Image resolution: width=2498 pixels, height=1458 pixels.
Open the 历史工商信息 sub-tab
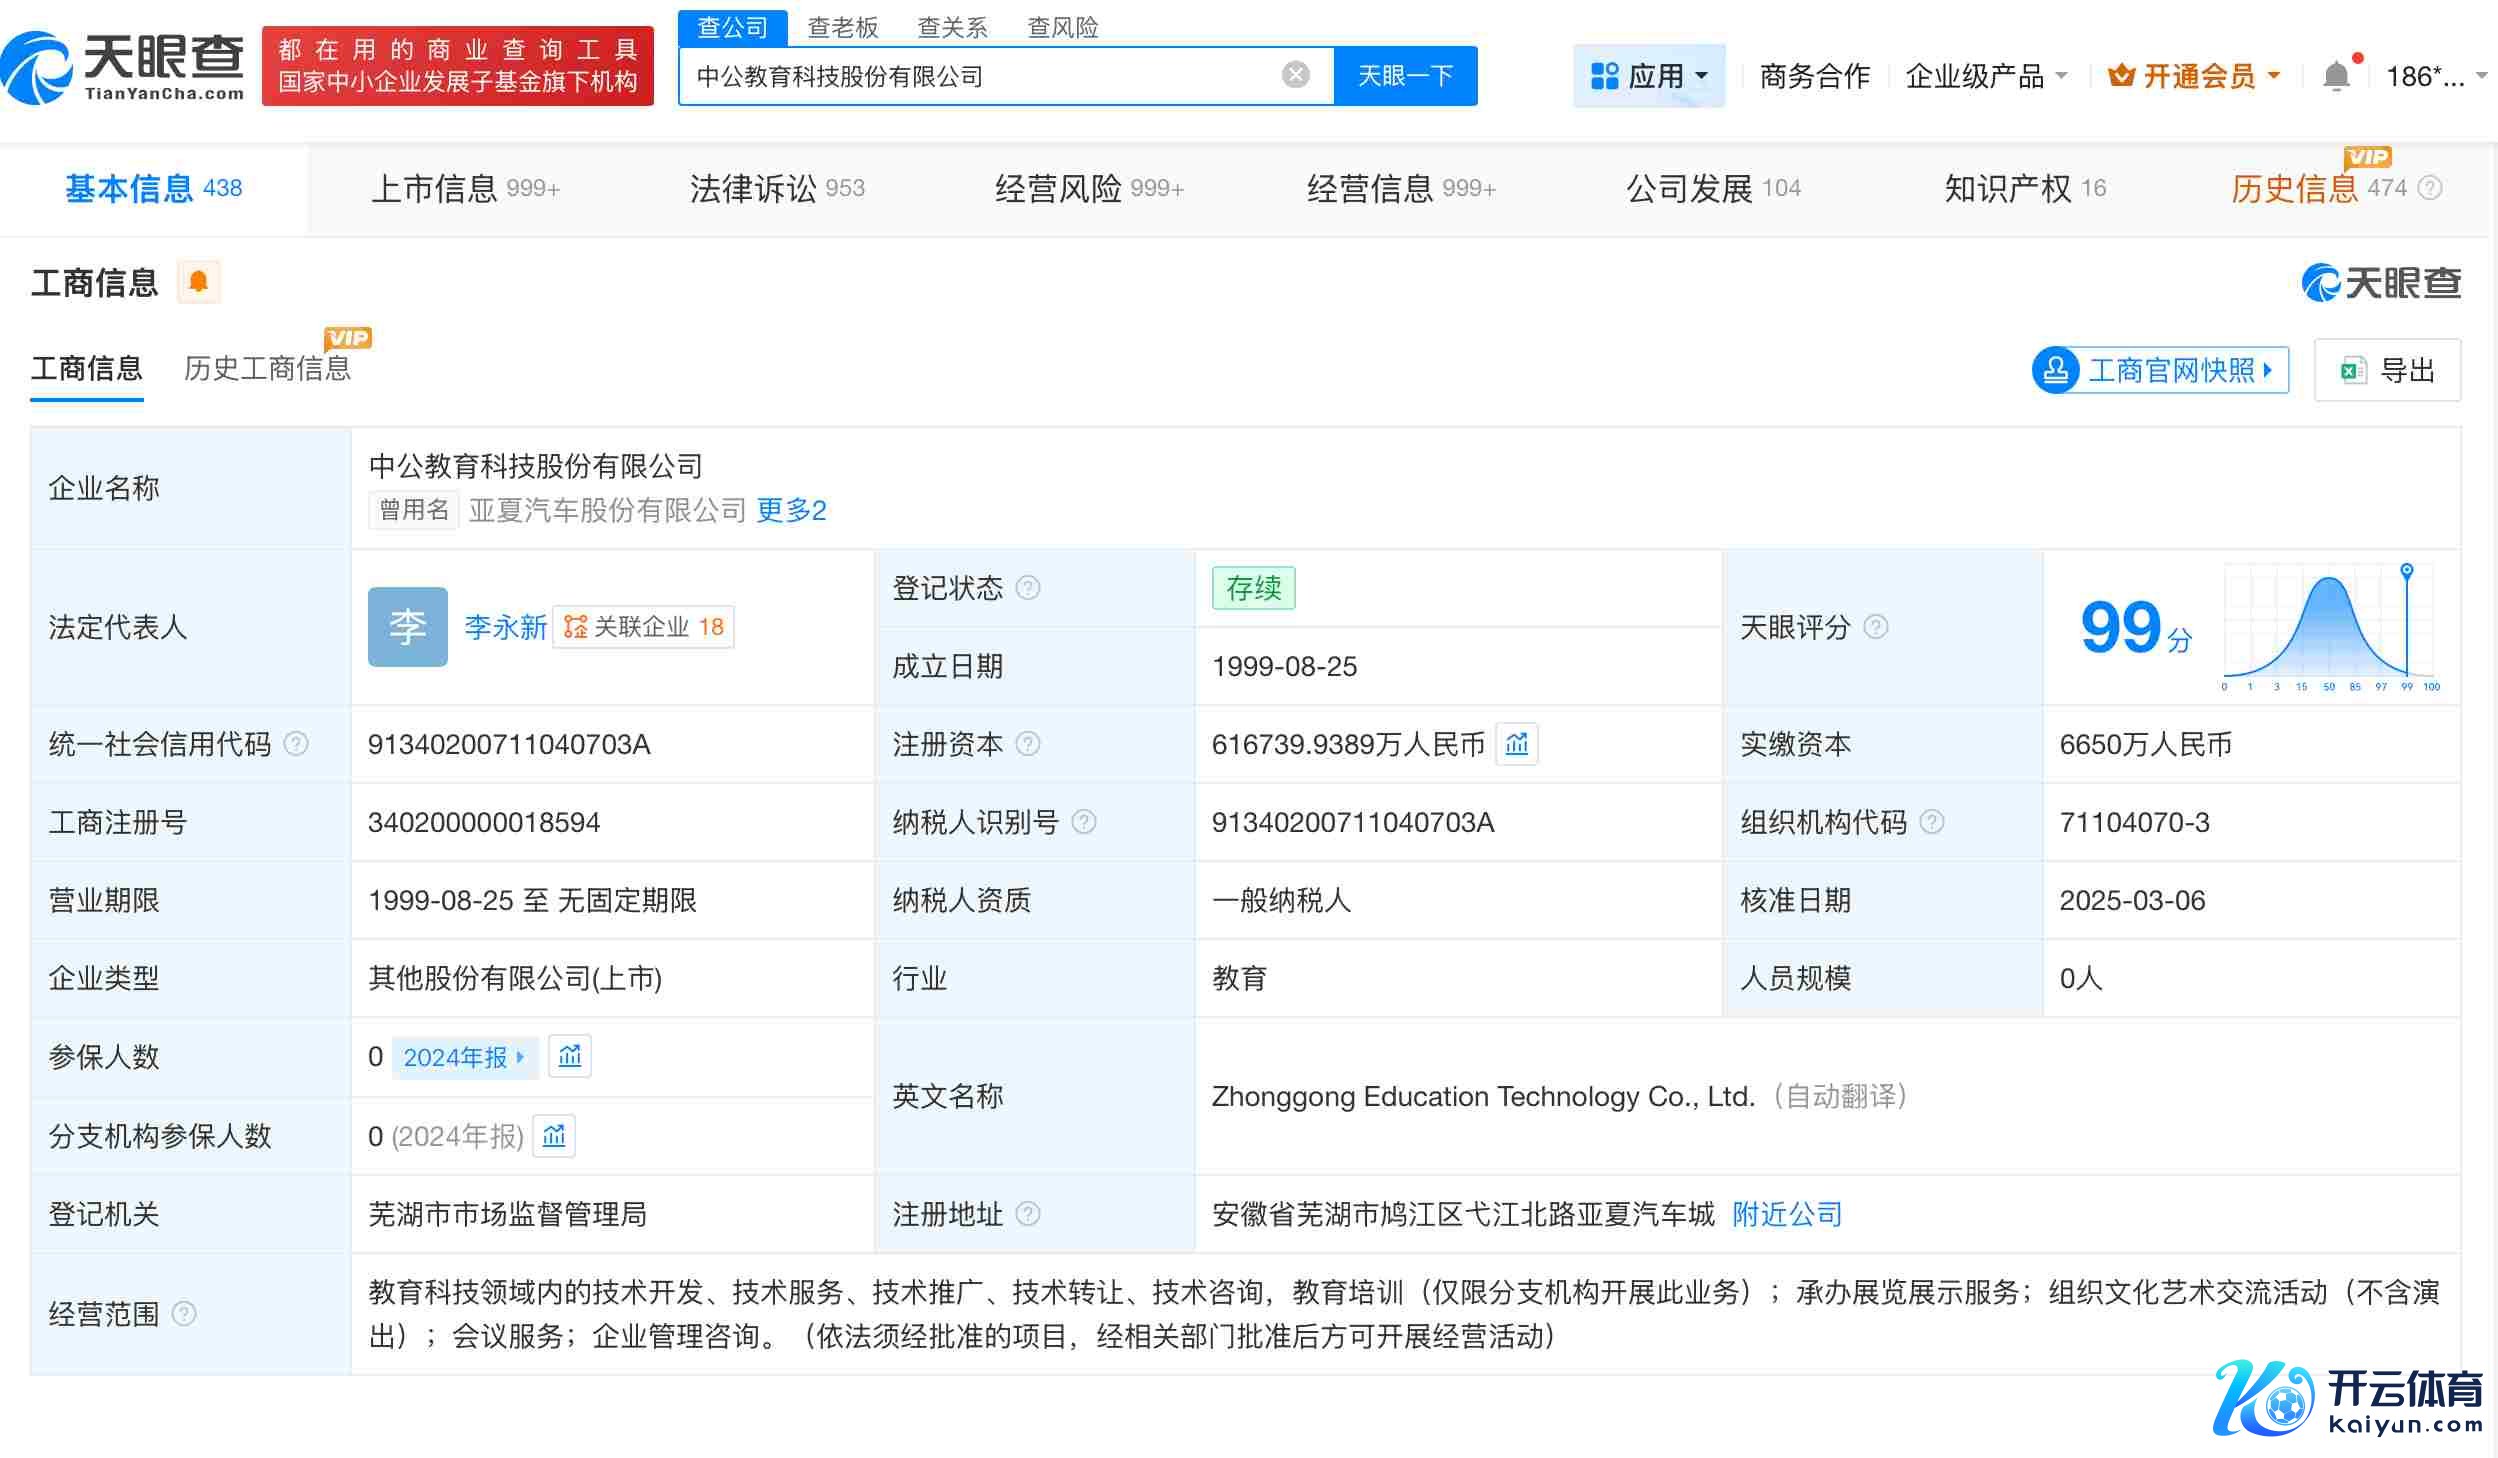[267, 369]
